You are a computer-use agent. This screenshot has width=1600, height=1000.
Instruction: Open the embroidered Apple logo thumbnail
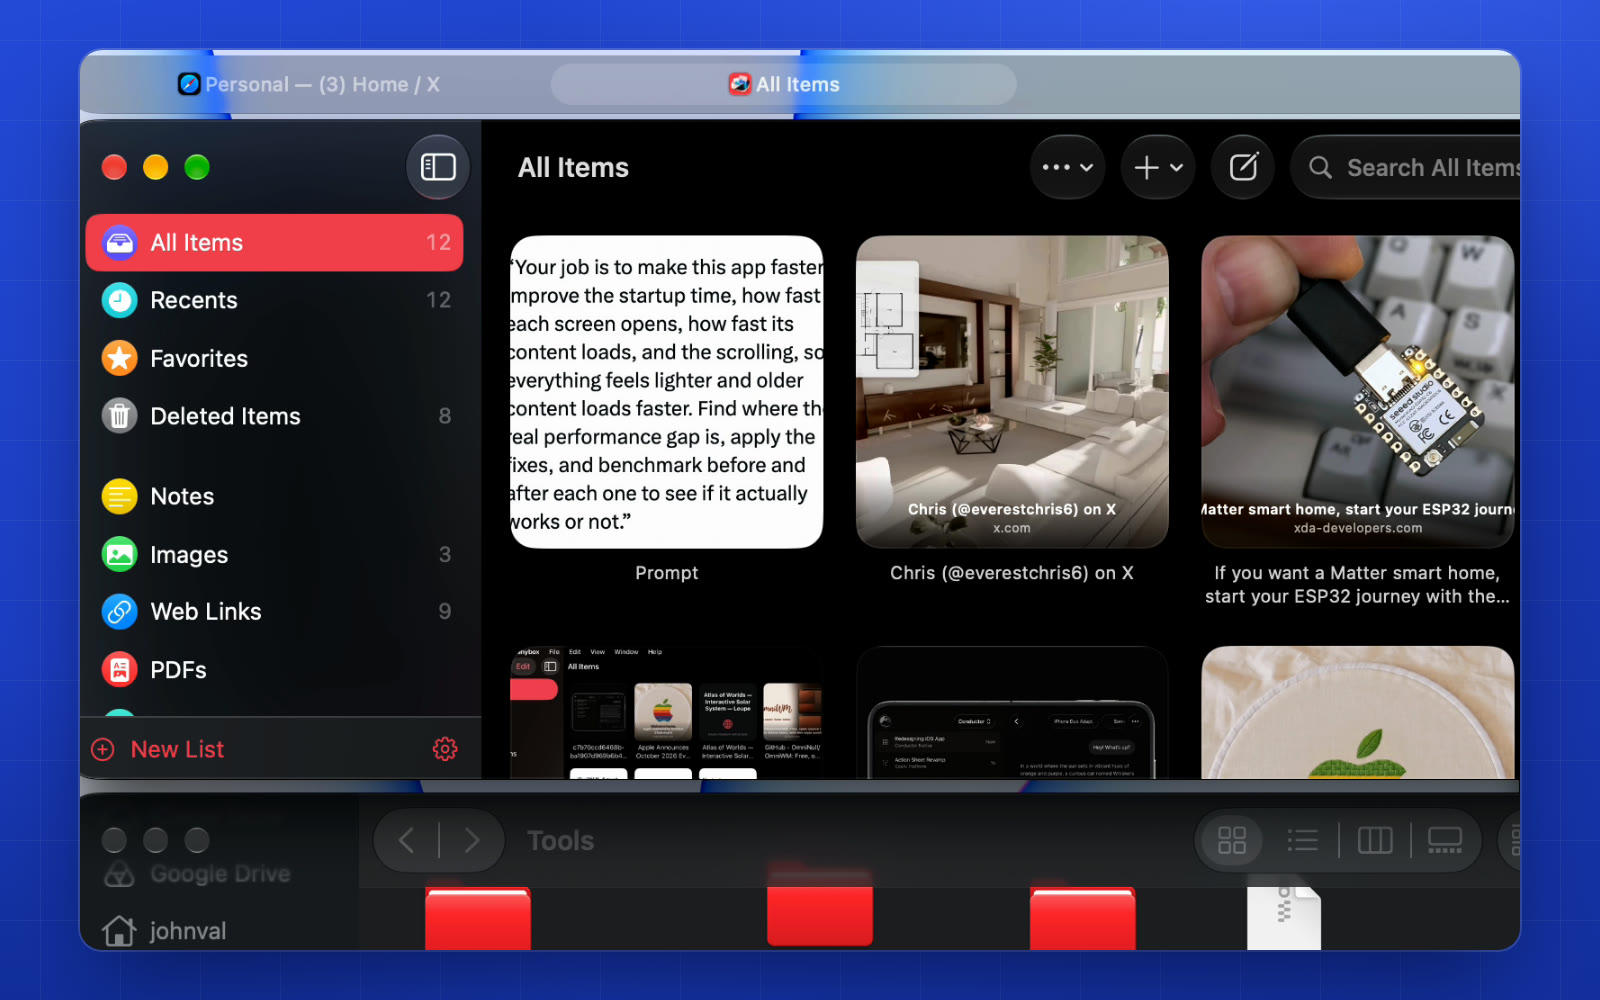tap(1358, 712)
